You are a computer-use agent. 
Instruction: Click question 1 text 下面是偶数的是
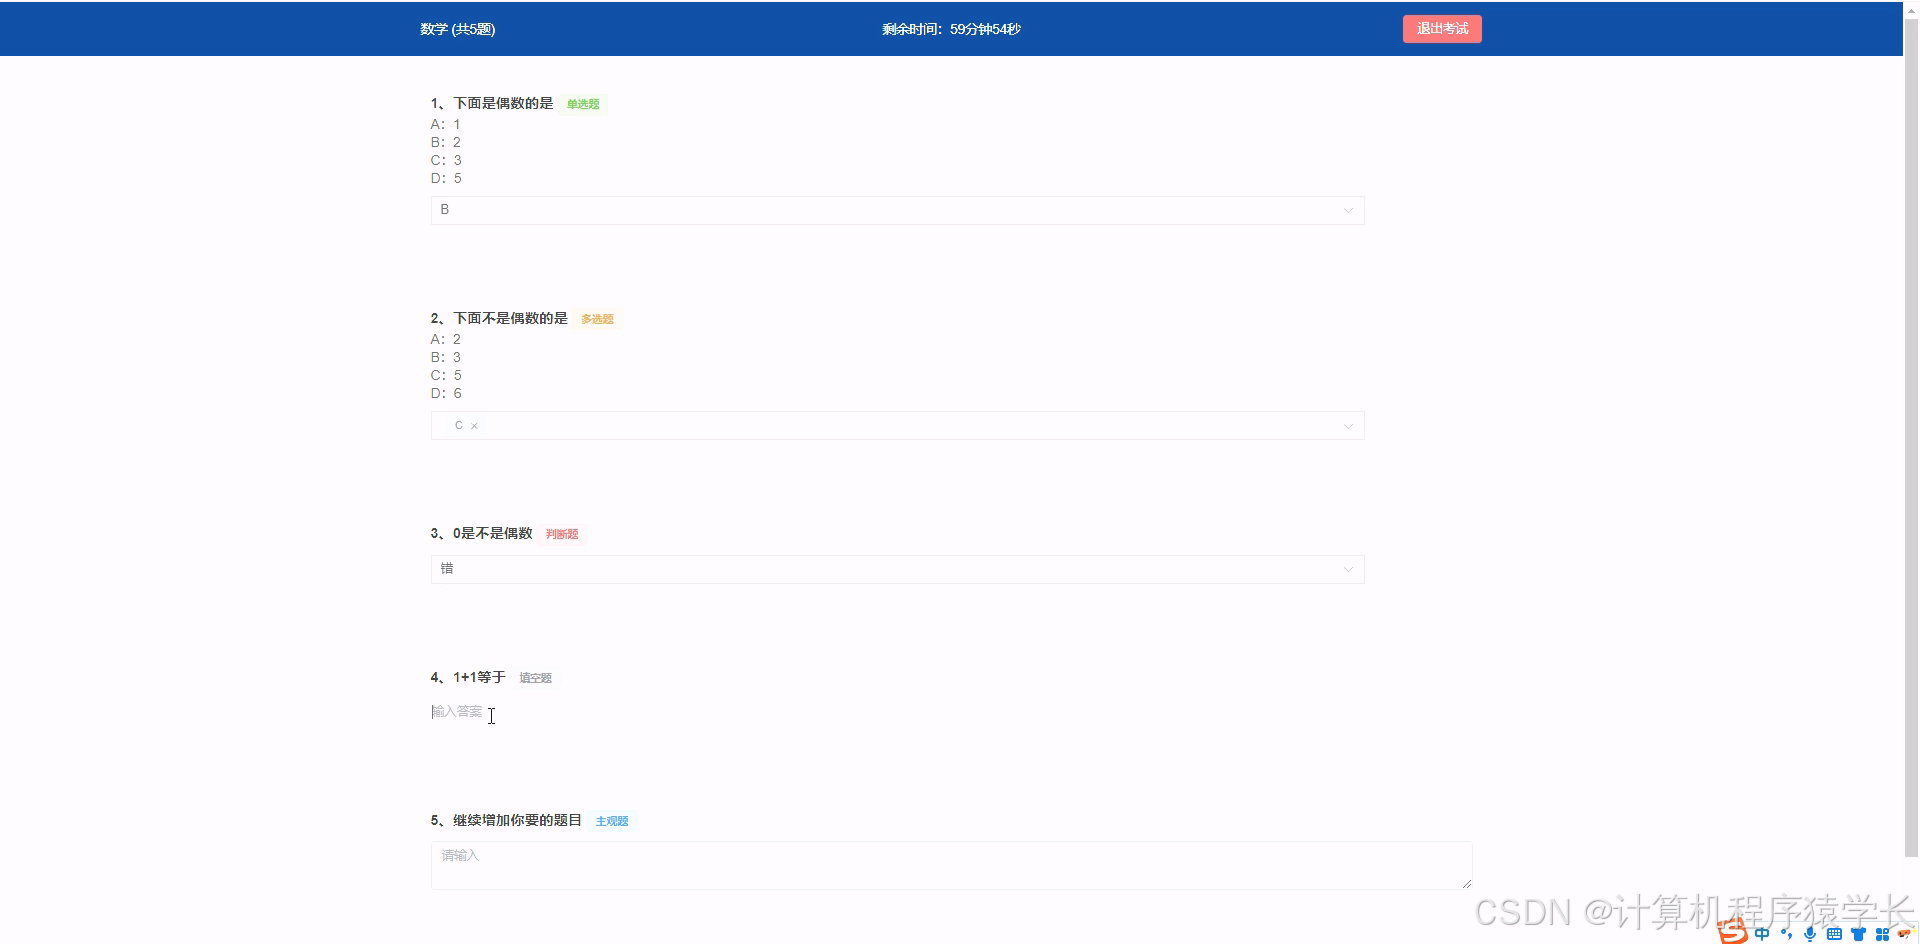pyautogui.click(x=503, y=103)
